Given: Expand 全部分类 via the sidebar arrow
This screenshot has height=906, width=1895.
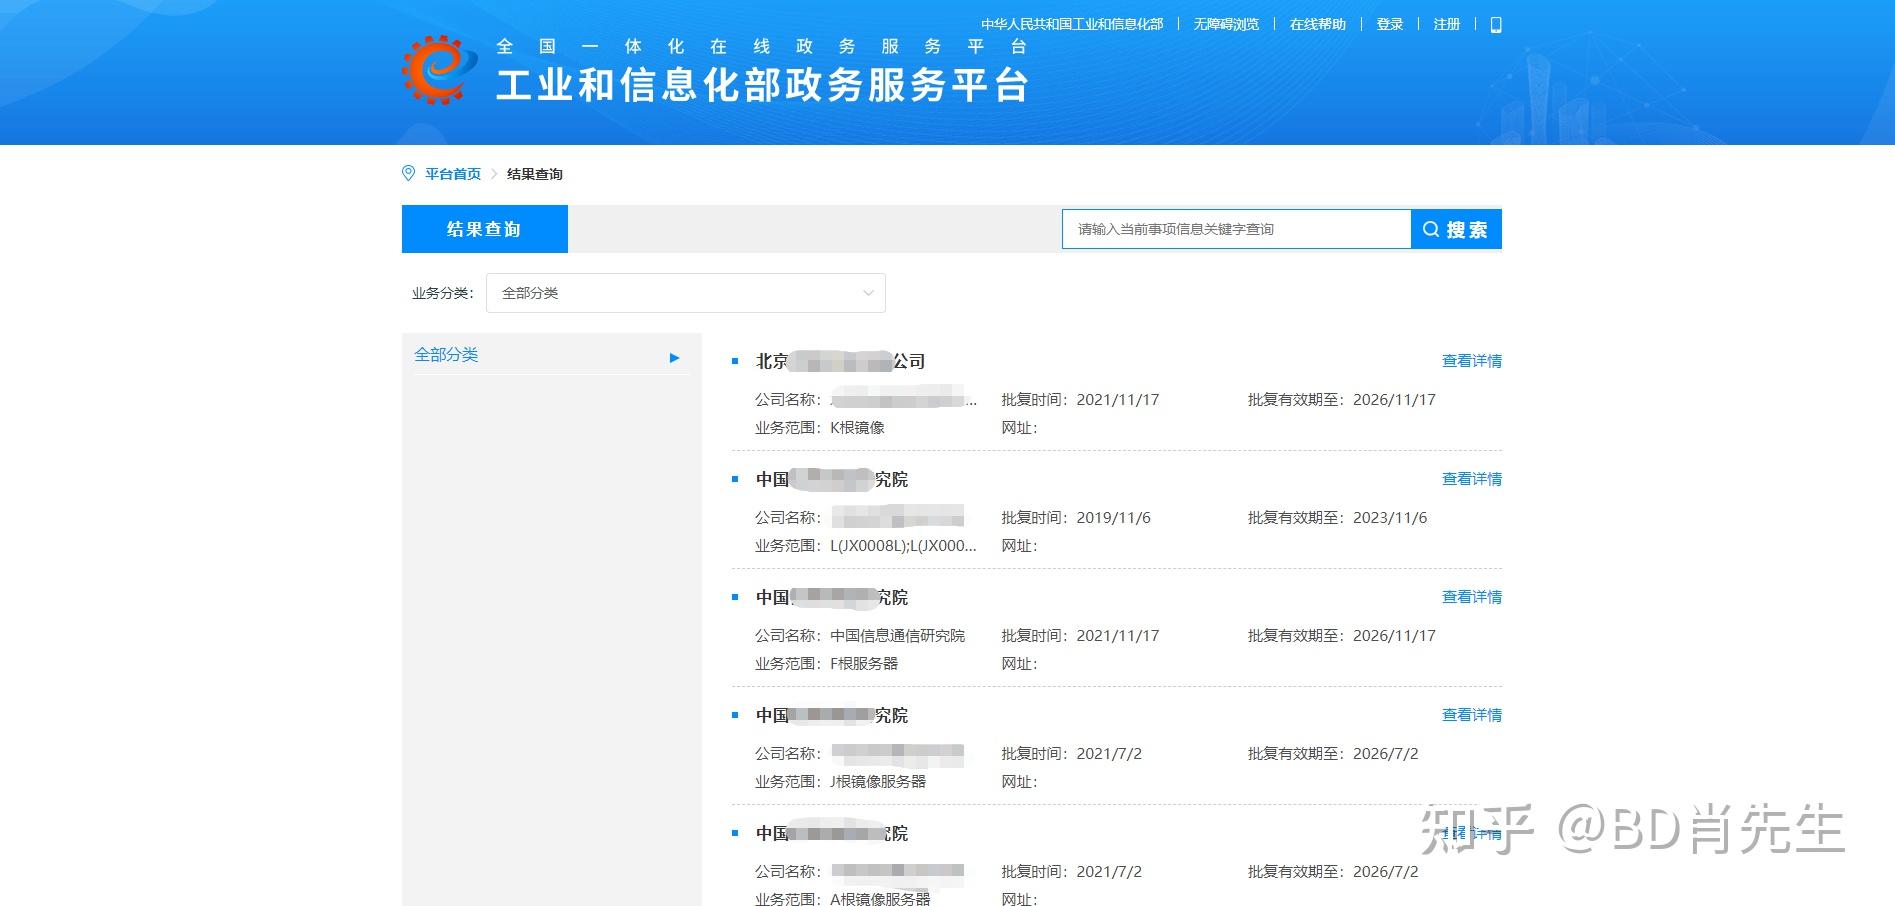Looking at the screenshot, I should tap(675, 356).
